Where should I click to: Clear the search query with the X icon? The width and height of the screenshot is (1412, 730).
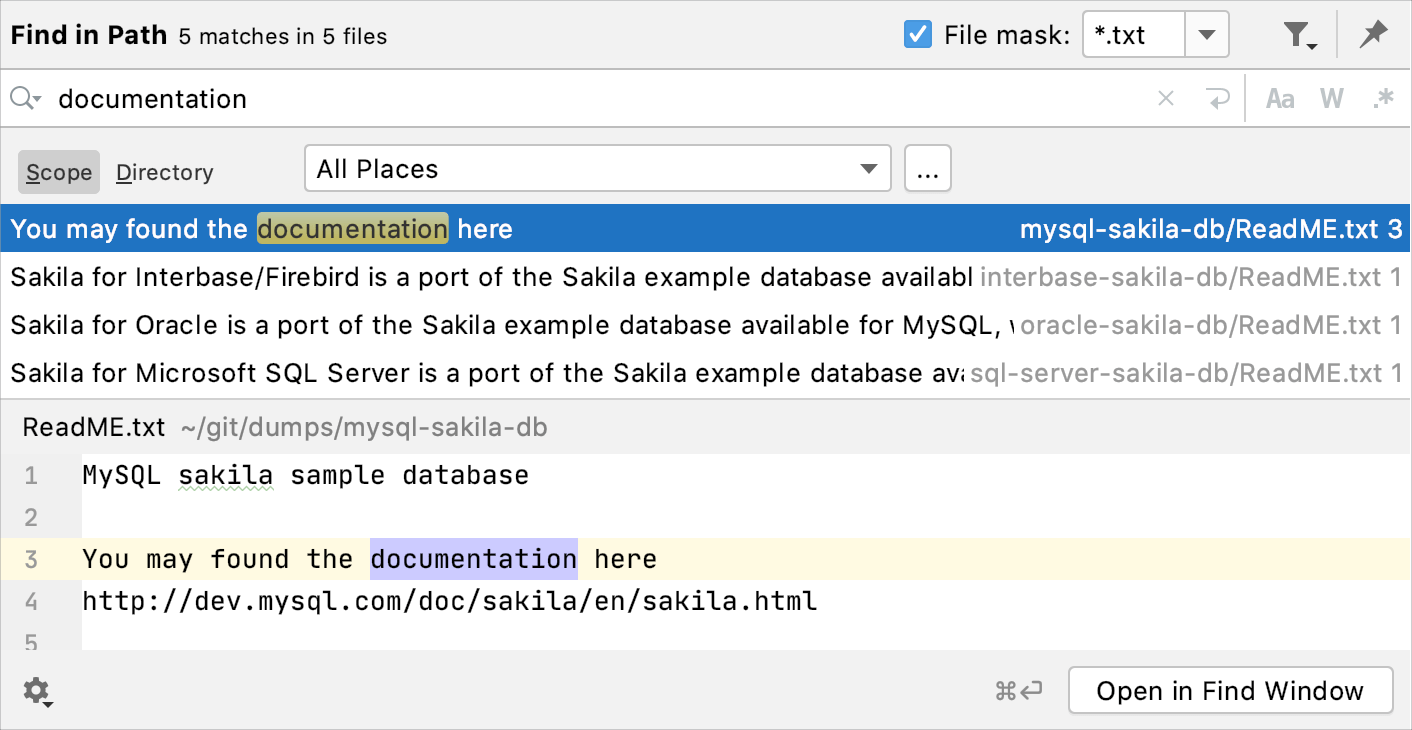[1166, 98]
